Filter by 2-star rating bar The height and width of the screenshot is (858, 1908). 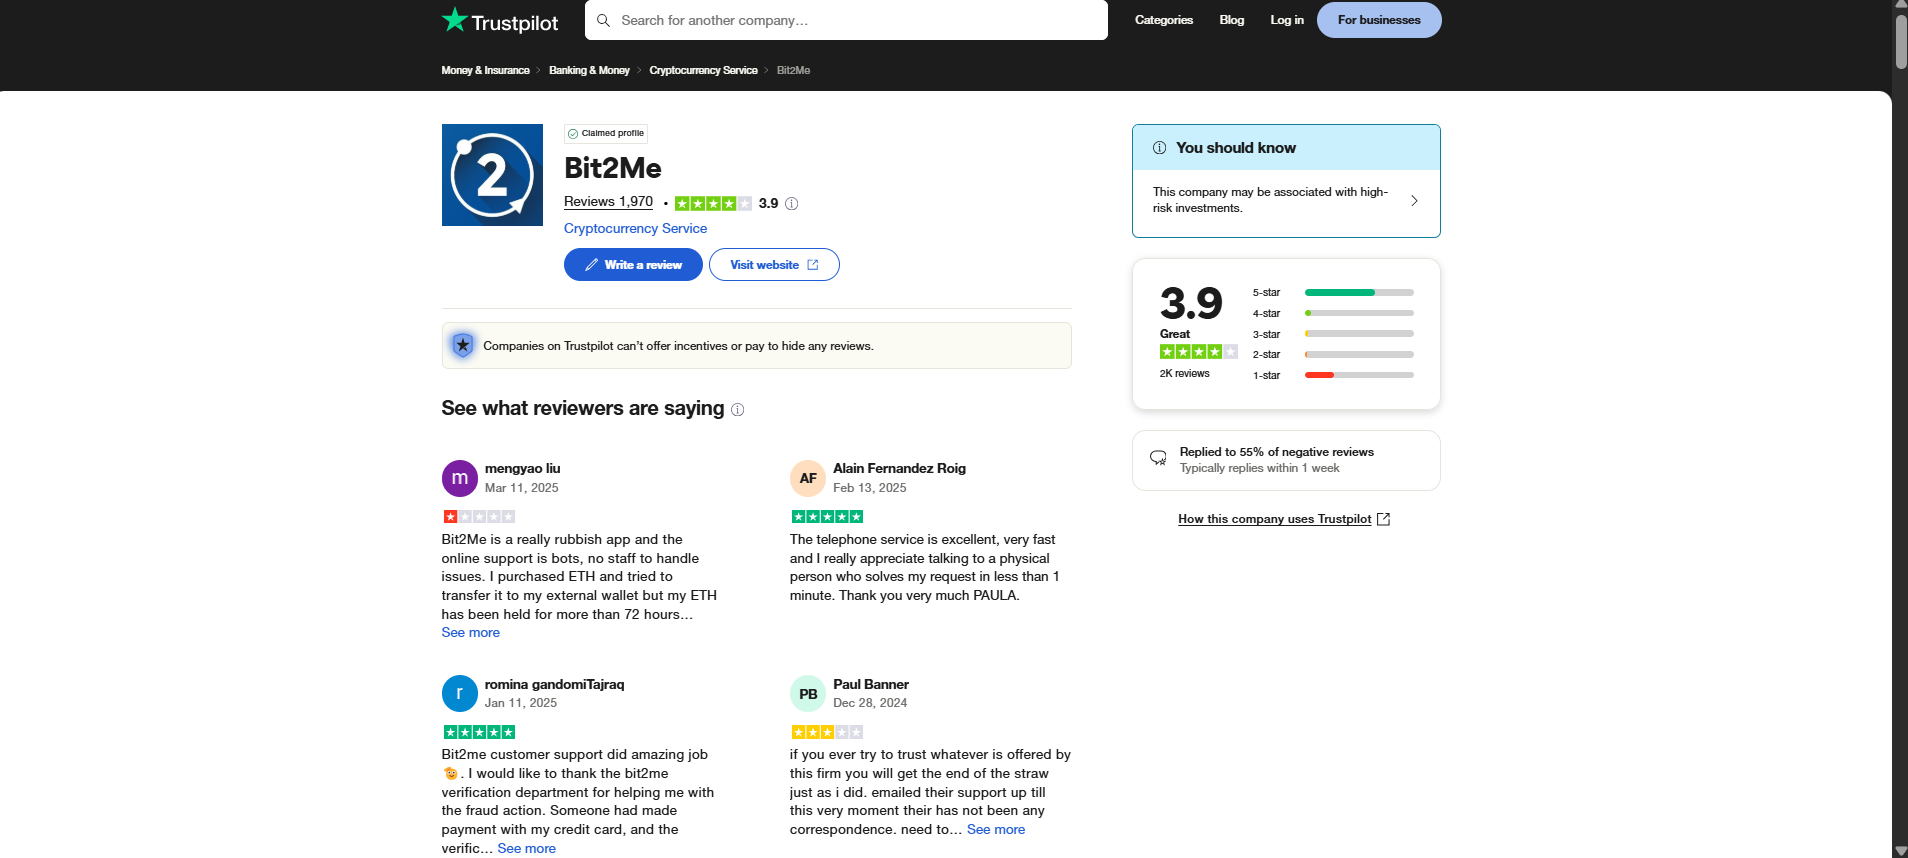(1333, 355)
